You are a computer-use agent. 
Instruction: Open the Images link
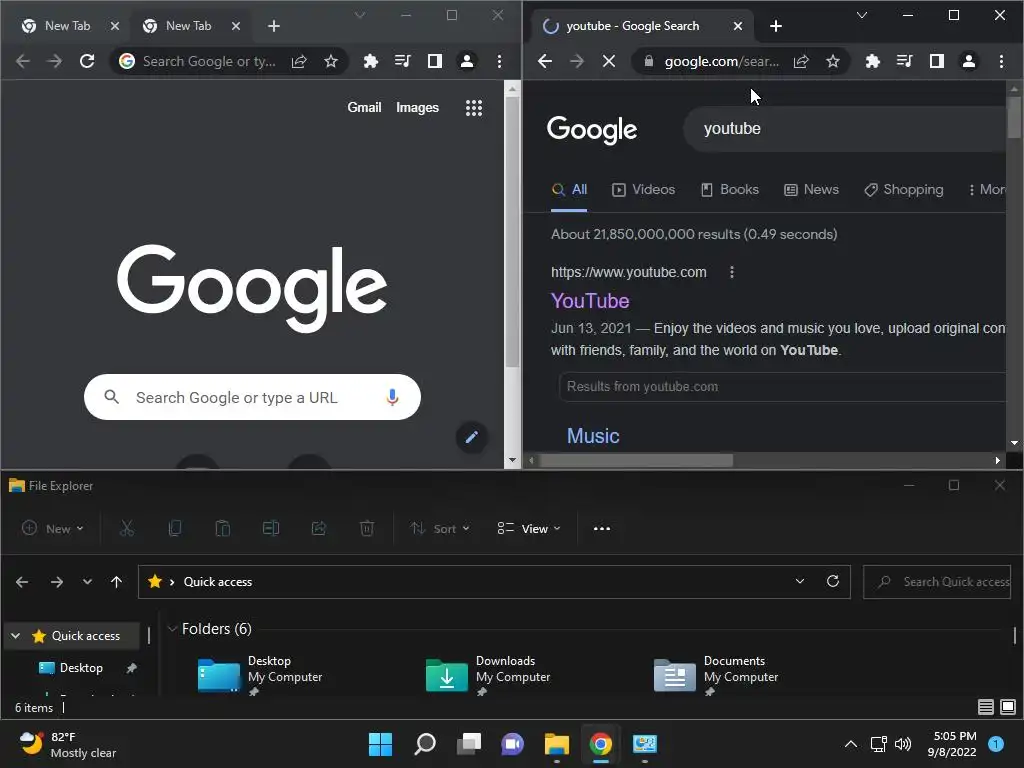(417, 108)
